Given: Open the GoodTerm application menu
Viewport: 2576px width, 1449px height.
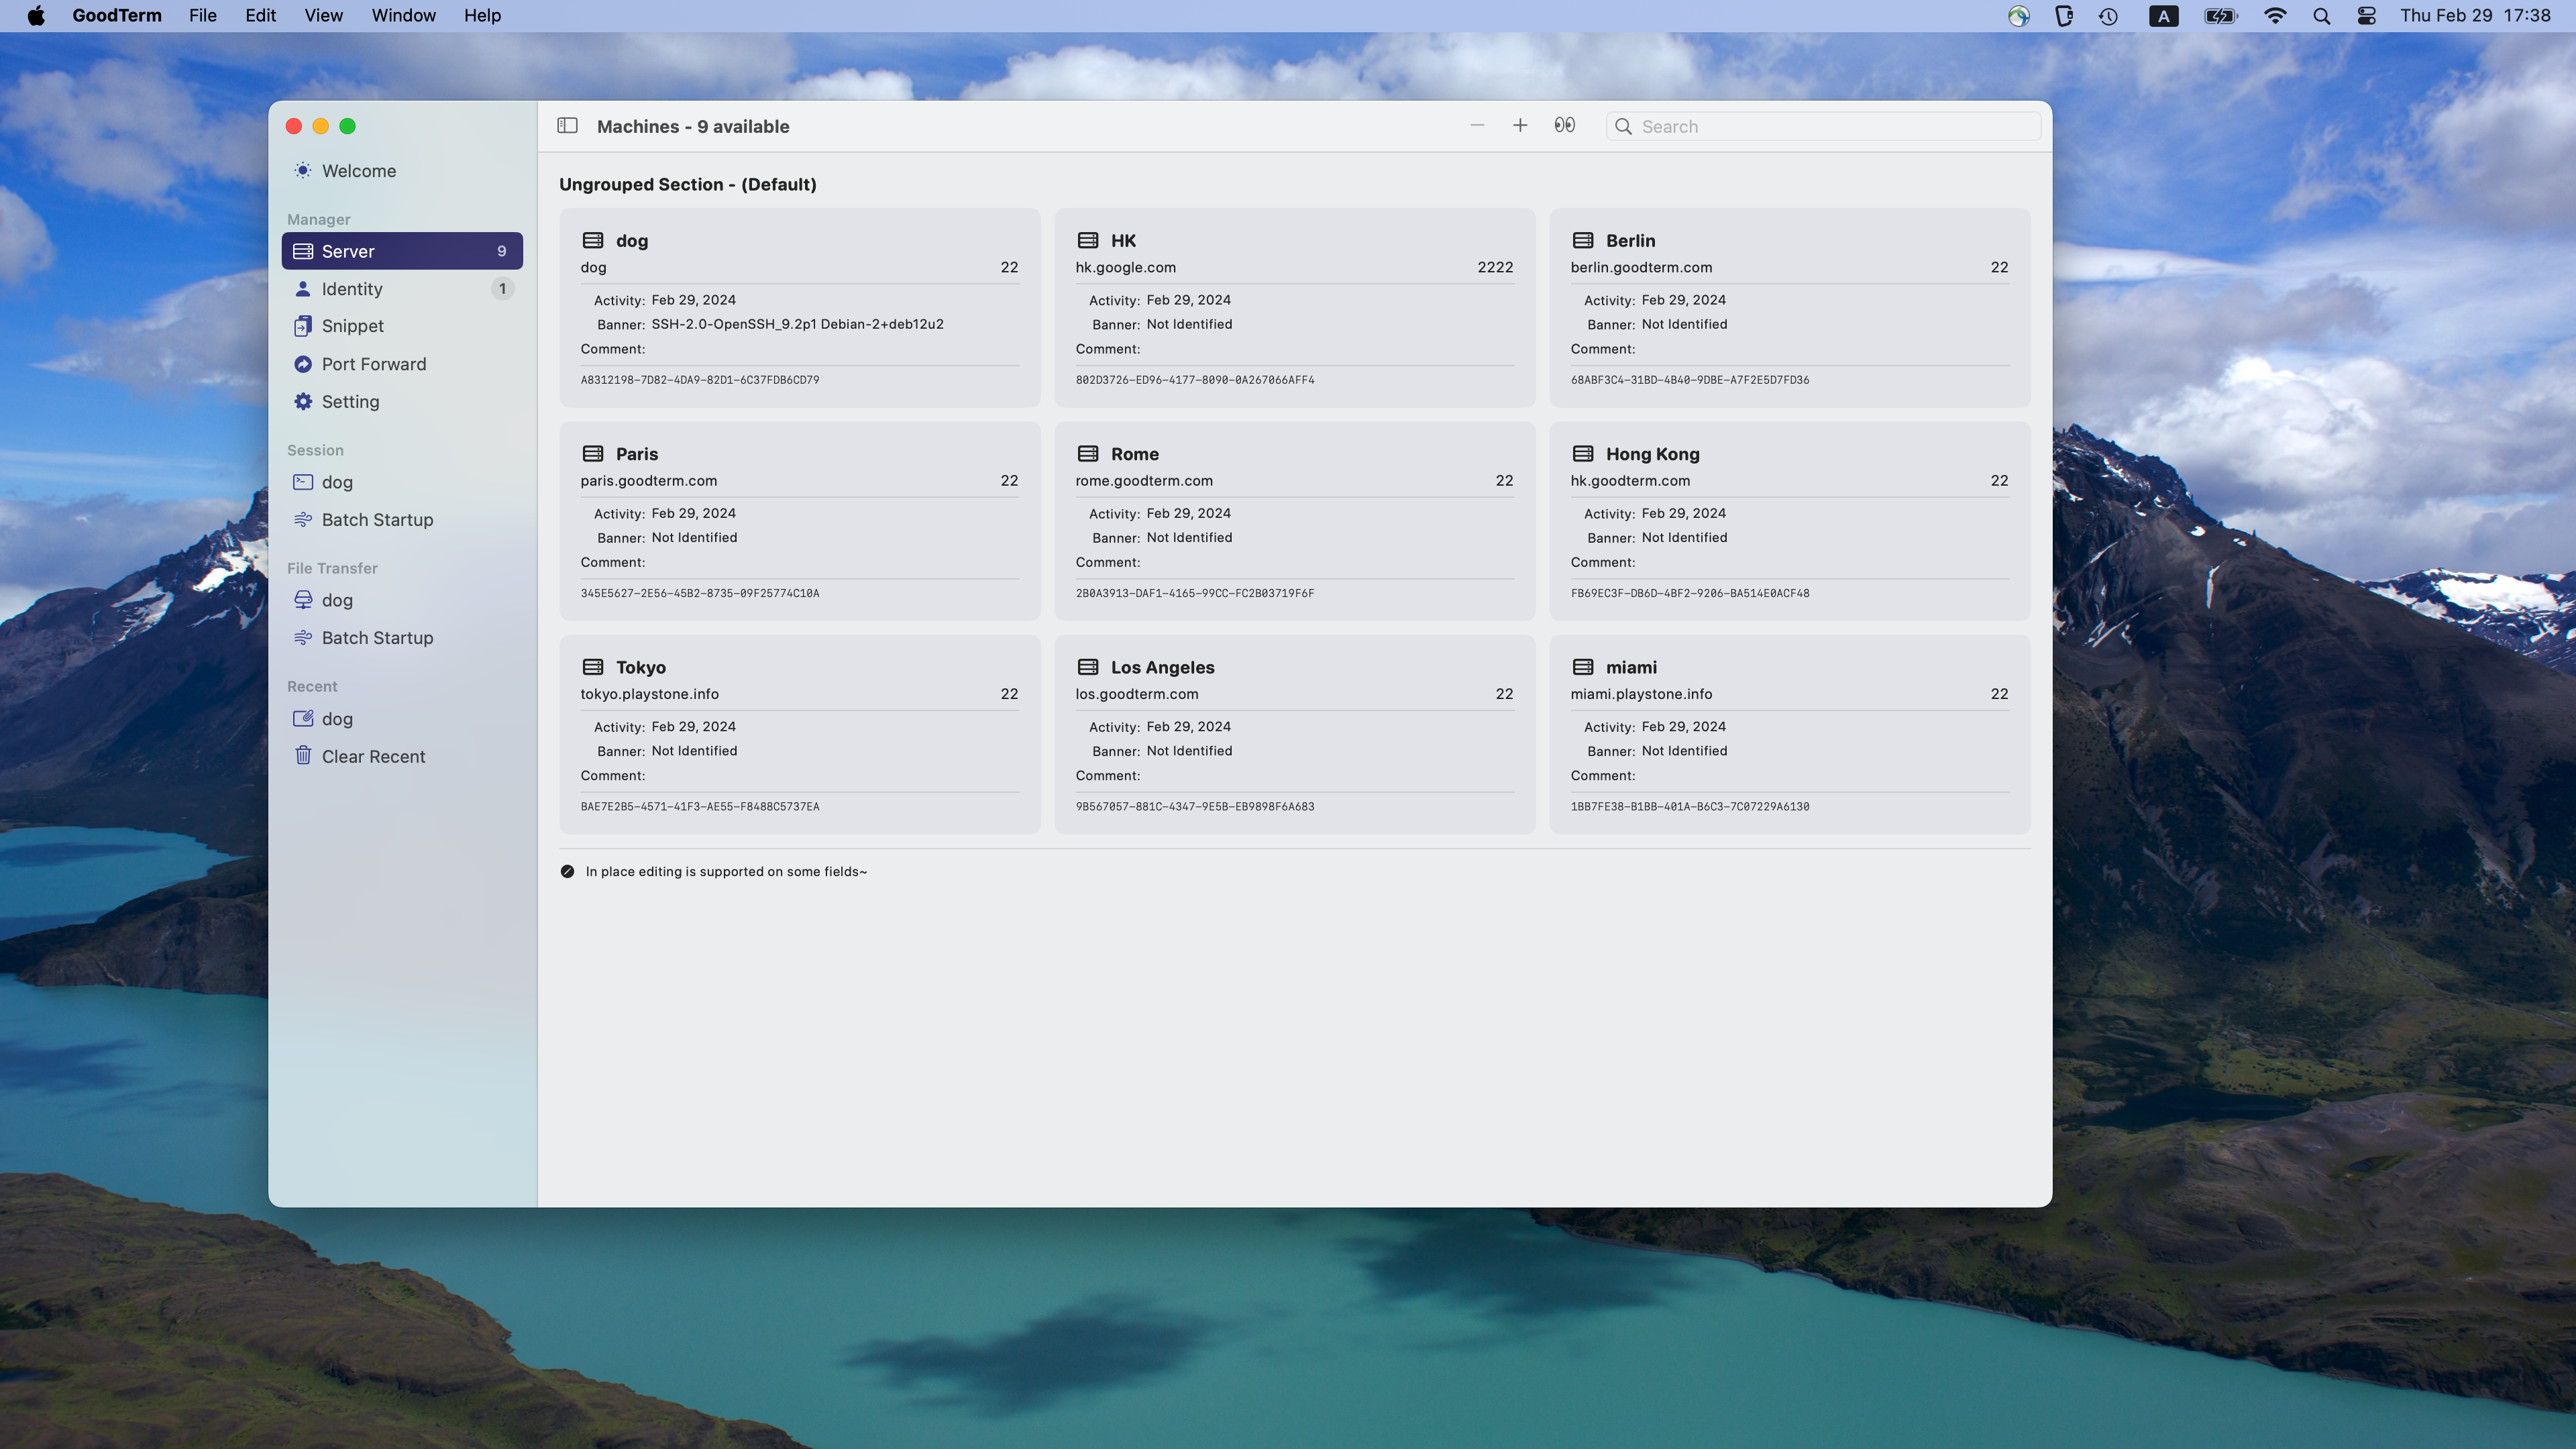Looking at the screenshot, I should [116, 15].
